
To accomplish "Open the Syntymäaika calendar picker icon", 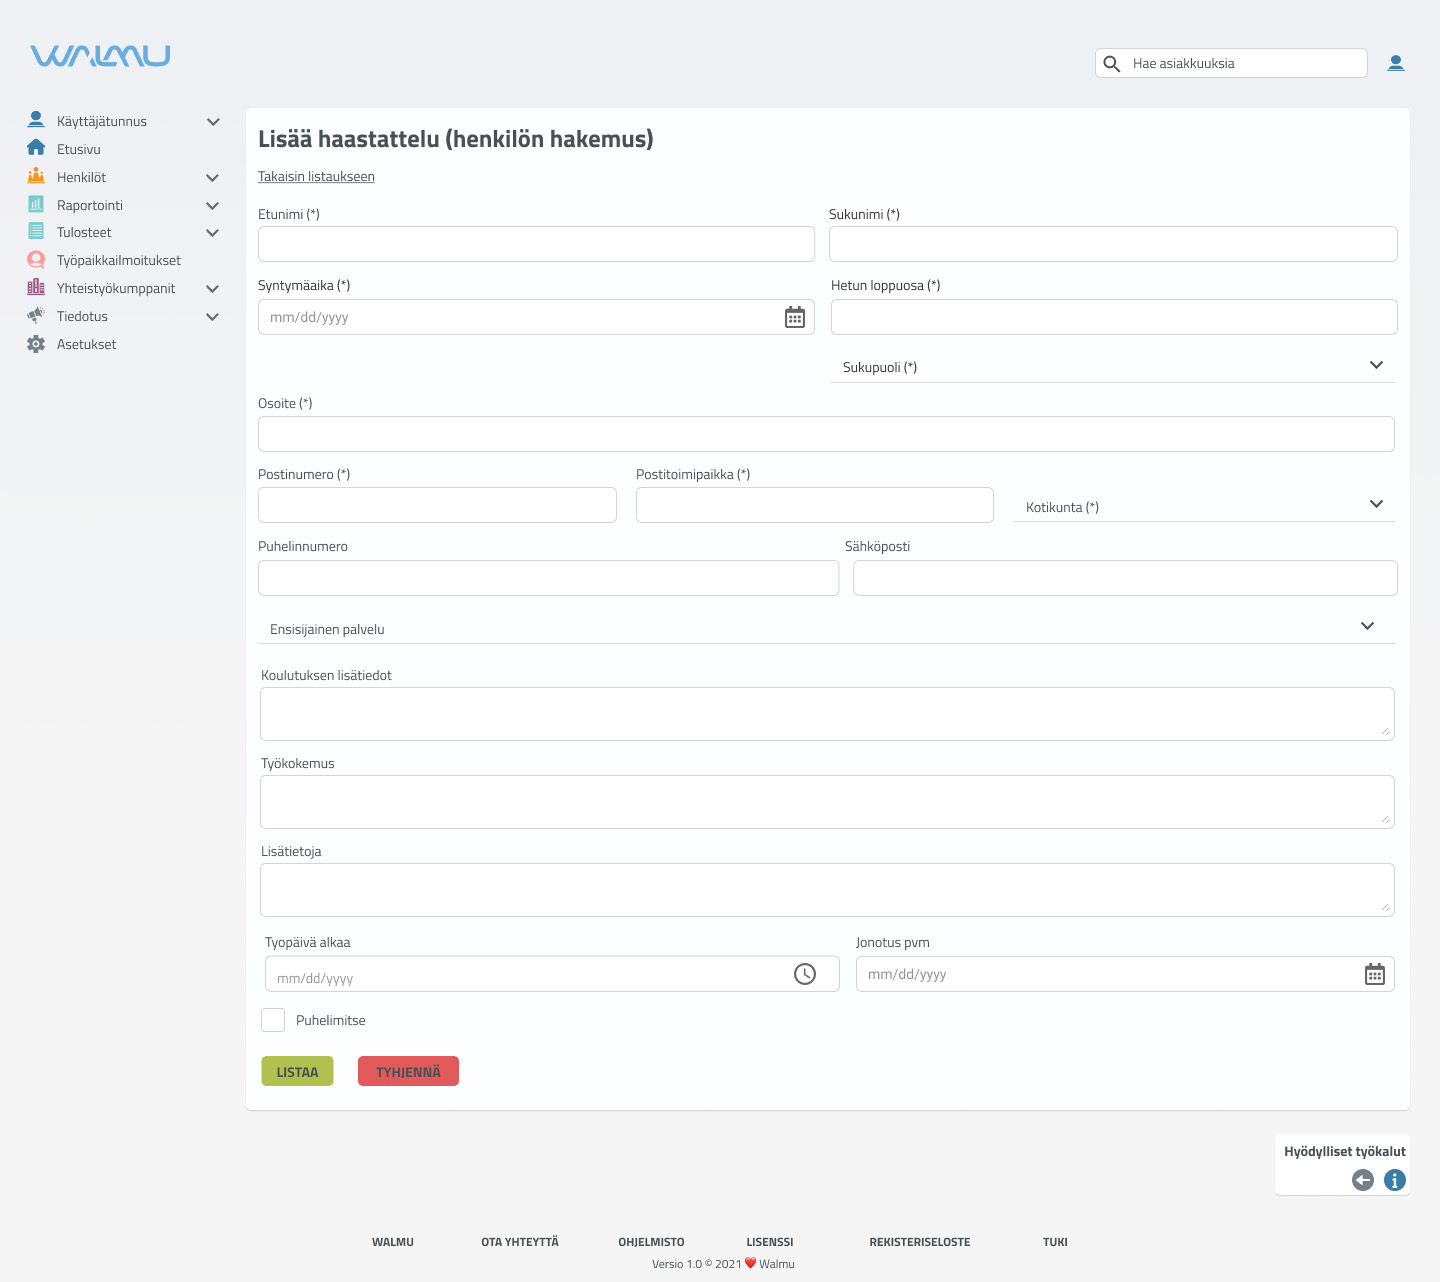I will pyautogui.click(x=794, y=317).
